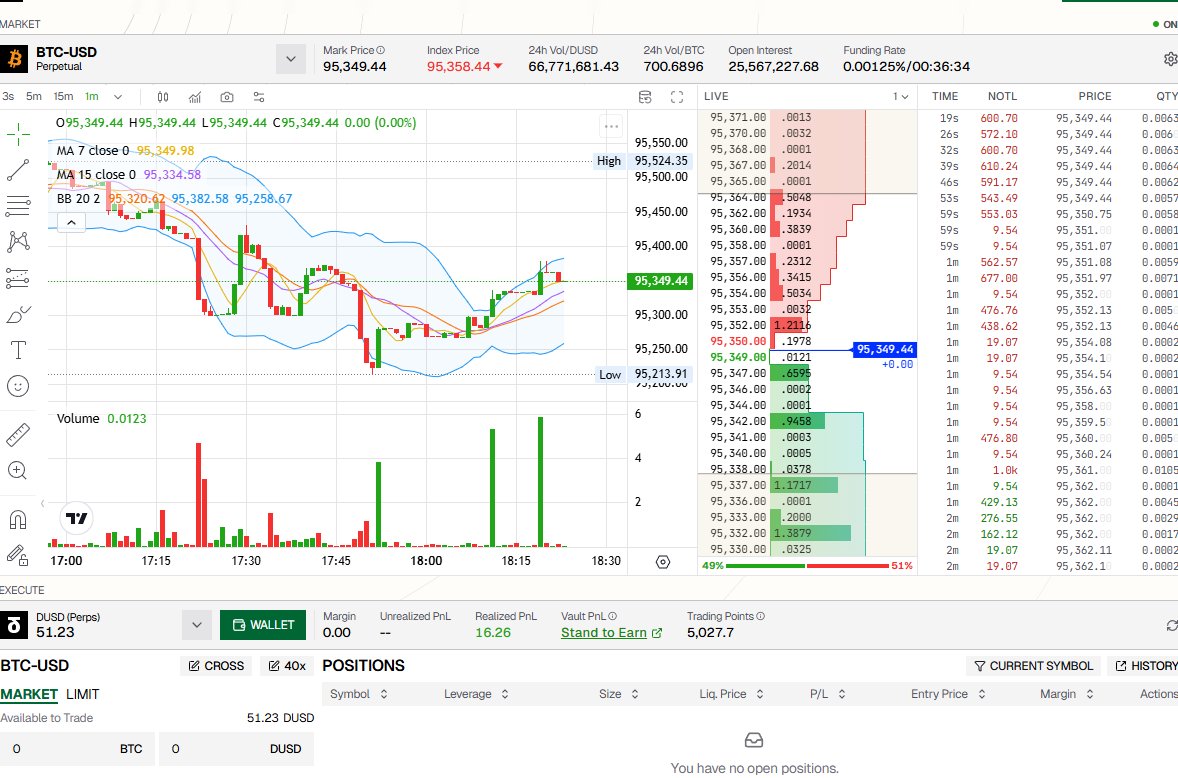
Task: Change margin mode via CROSS button
Action: 216,666
